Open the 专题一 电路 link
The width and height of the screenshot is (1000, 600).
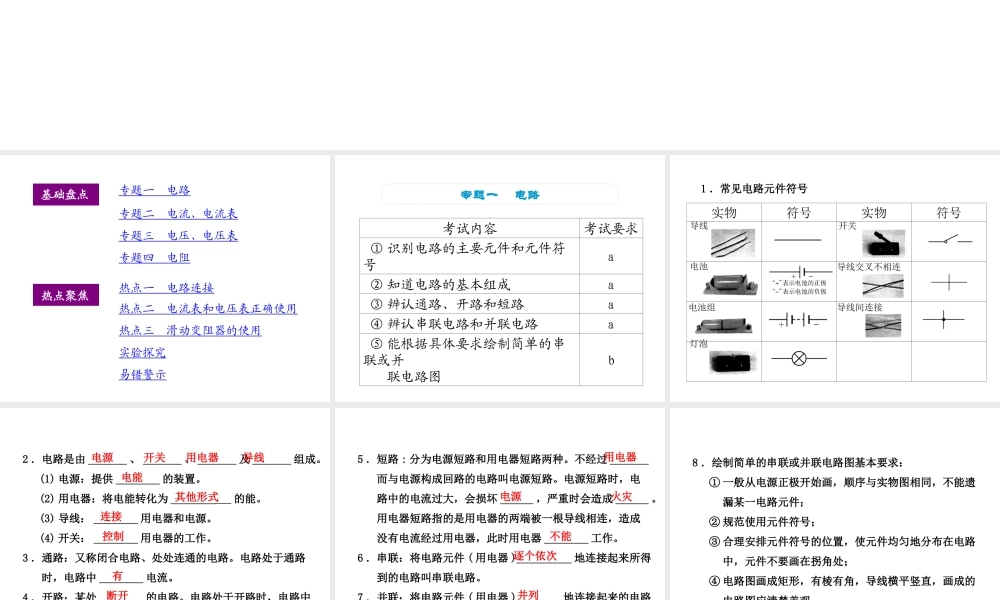point(155,190)
